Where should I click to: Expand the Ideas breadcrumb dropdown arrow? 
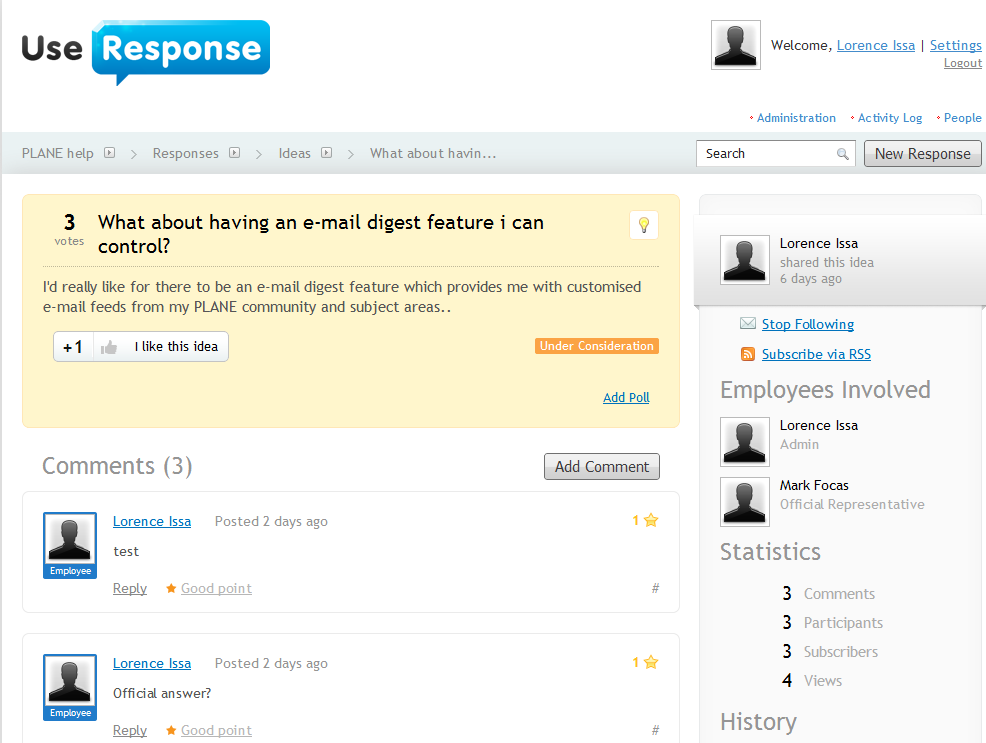coord(326,153)
